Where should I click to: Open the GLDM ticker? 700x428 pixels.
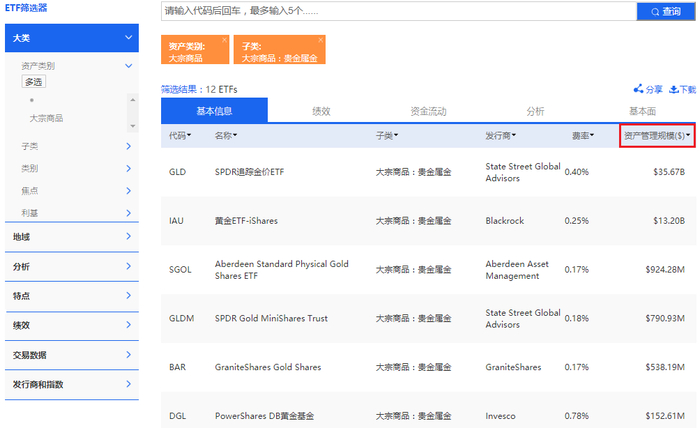pos(181,318)
